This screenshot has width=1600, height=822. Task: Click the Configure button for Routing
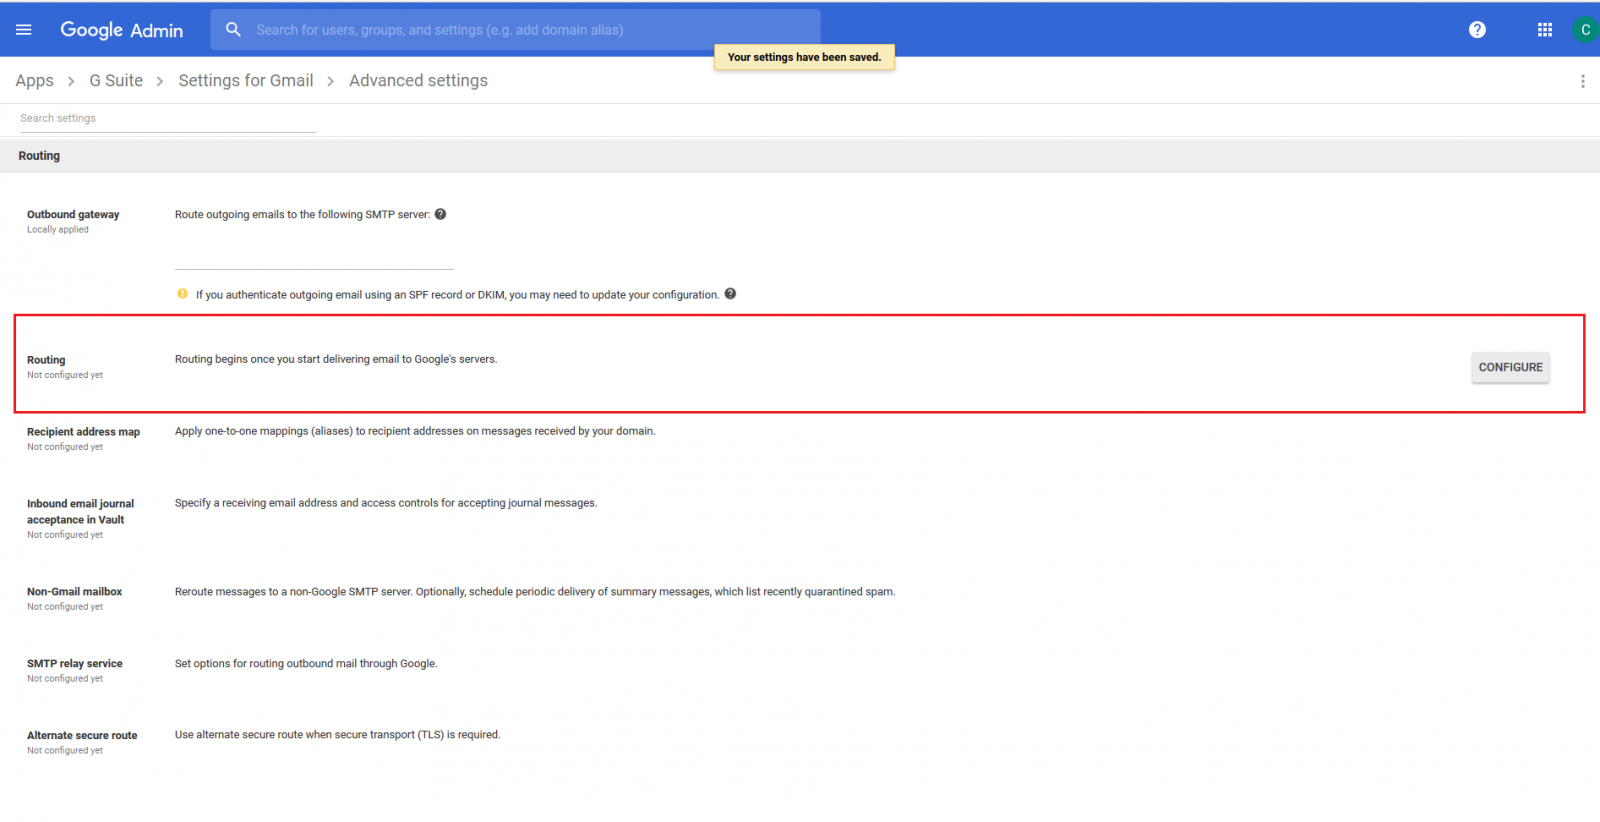coord(1510,367)
